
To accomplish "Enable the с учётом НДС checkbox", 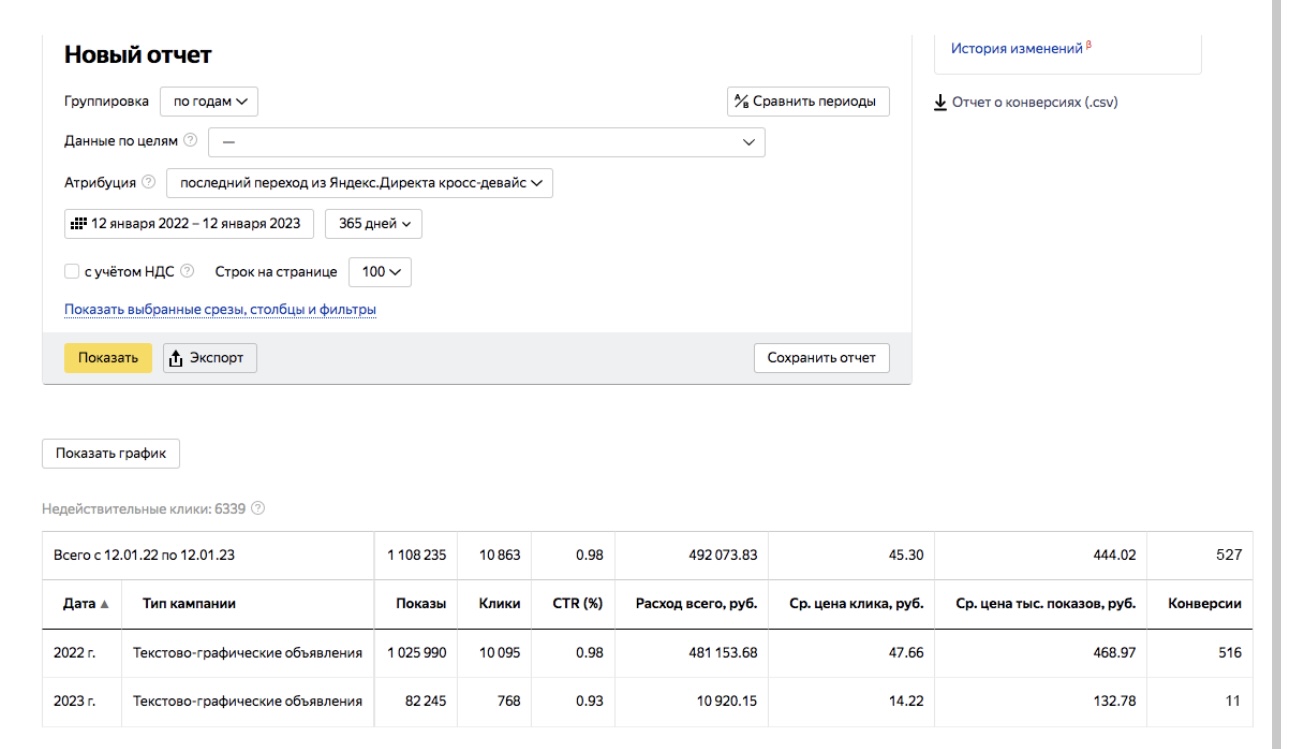I will click(71, 271).
